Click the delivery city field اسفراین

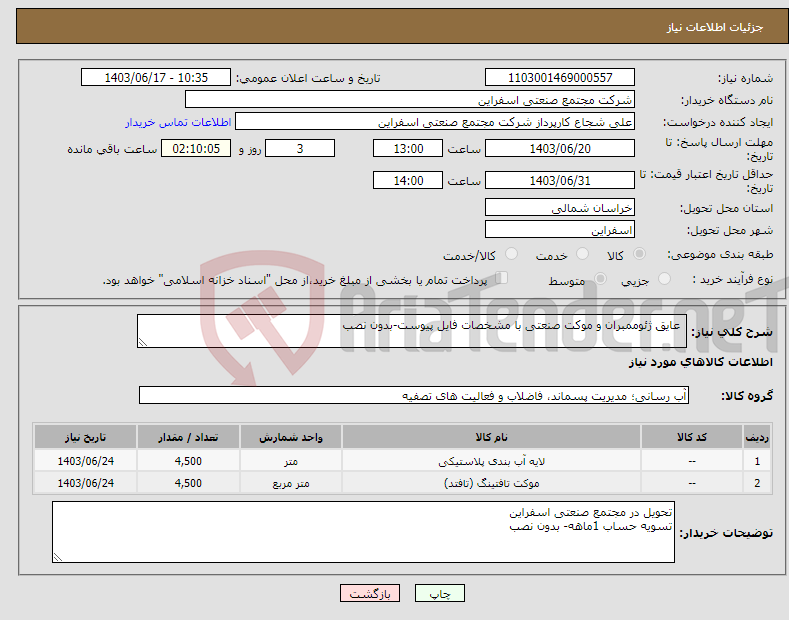pyautogui.click(x=560, y=229)
